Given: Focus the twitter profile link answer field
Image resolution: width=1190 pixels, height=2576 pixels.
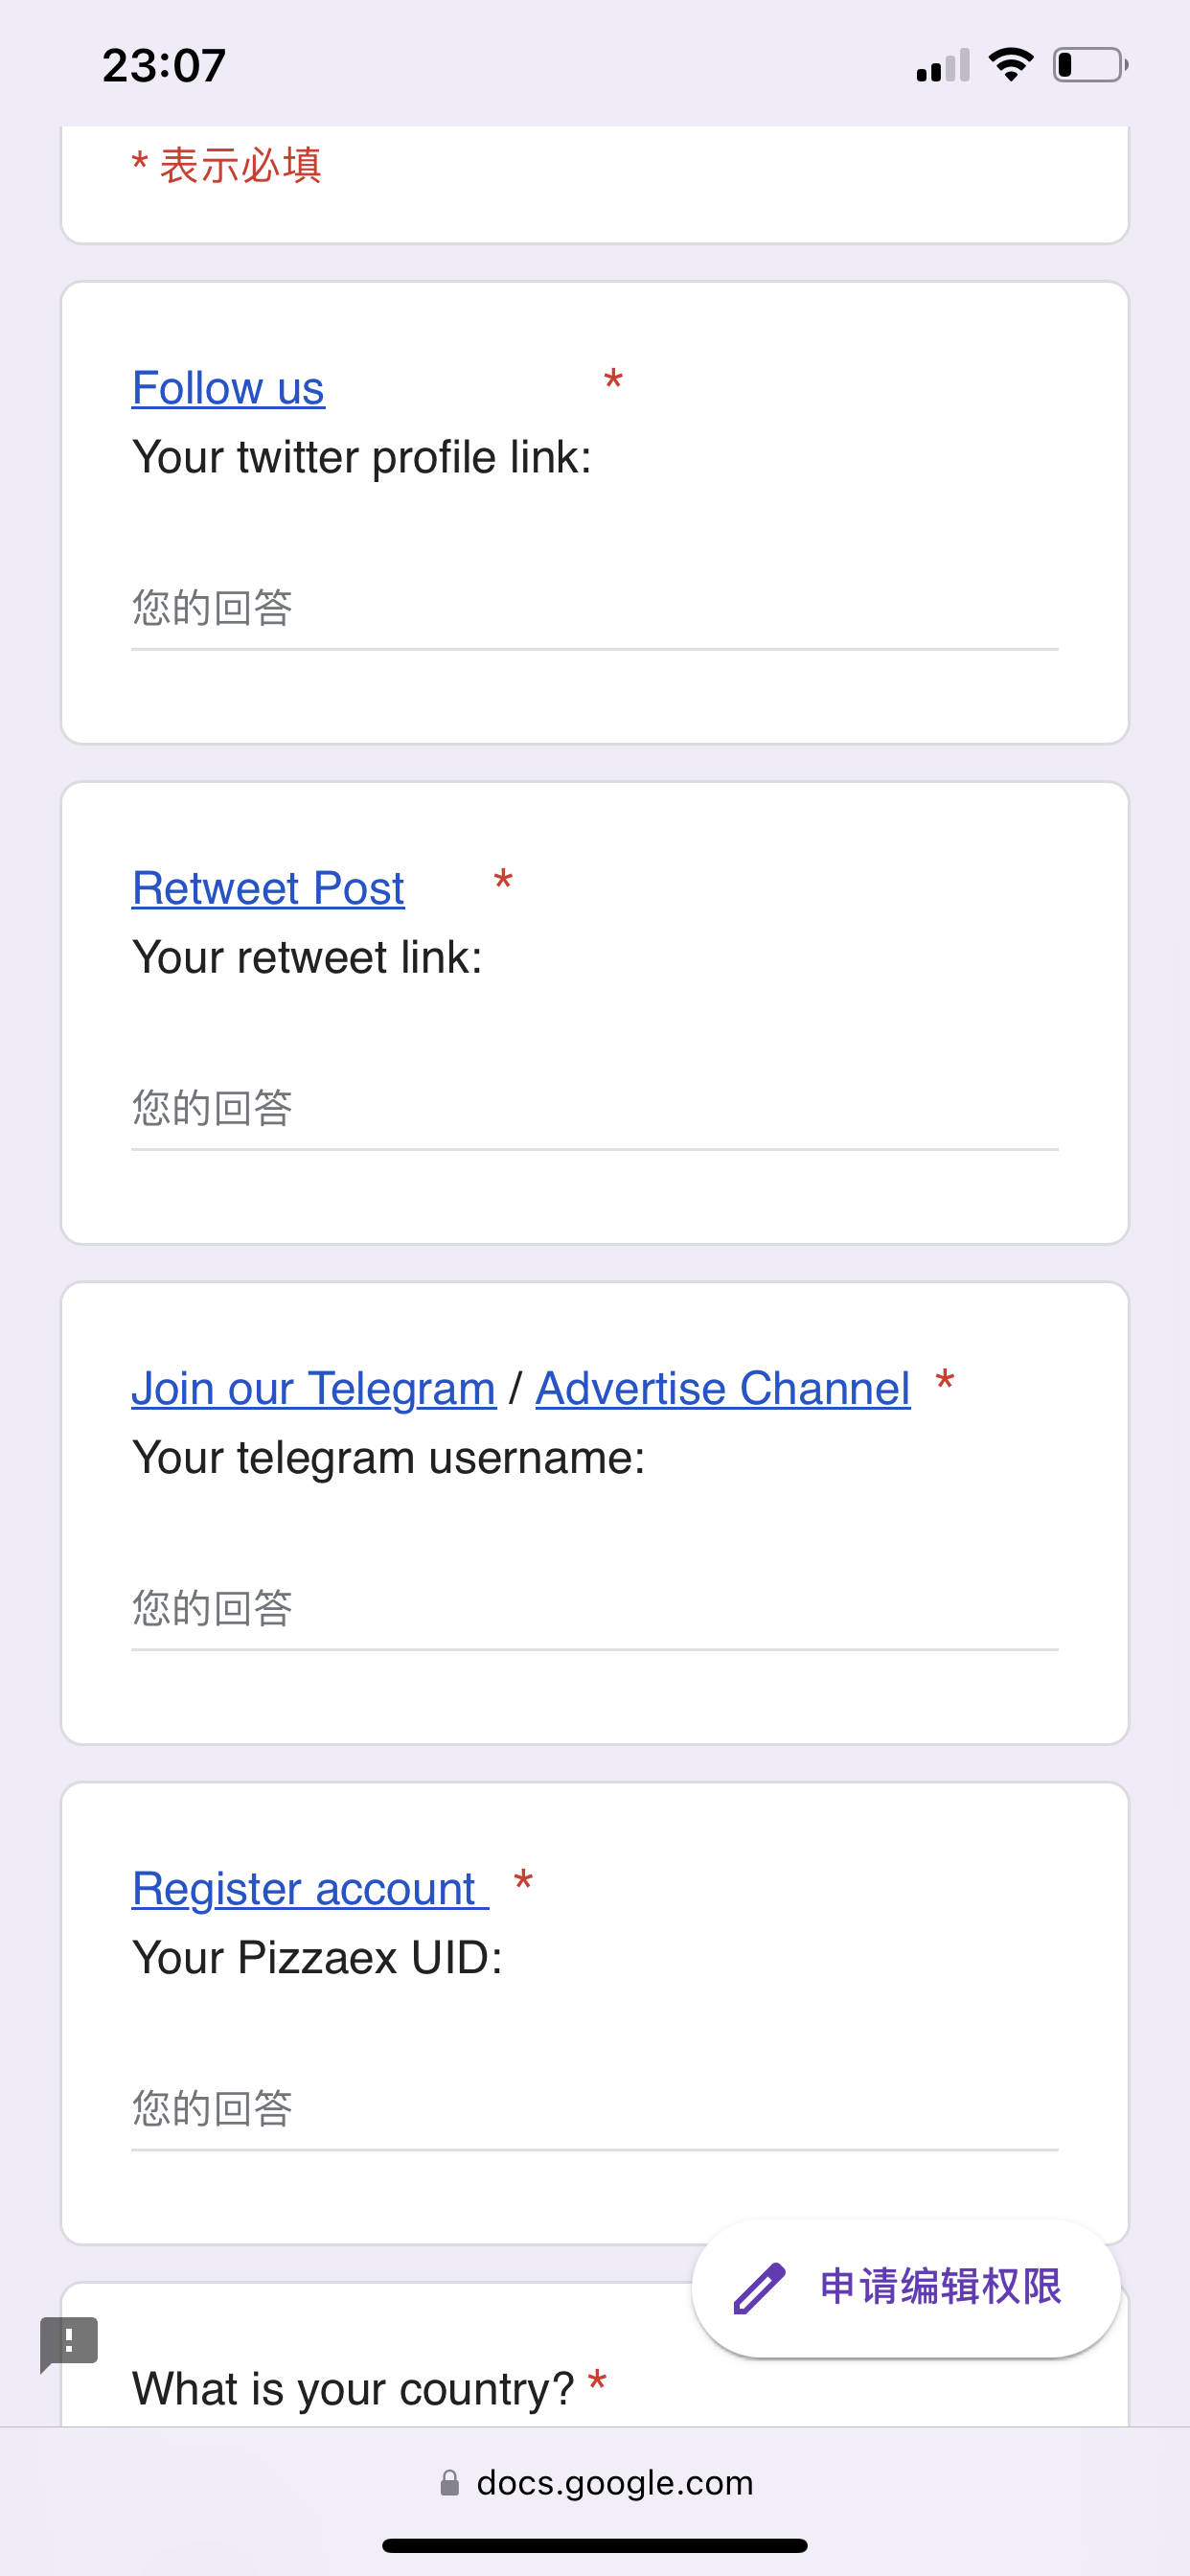Looking at the screenshot, I should (x=594, y=609).
